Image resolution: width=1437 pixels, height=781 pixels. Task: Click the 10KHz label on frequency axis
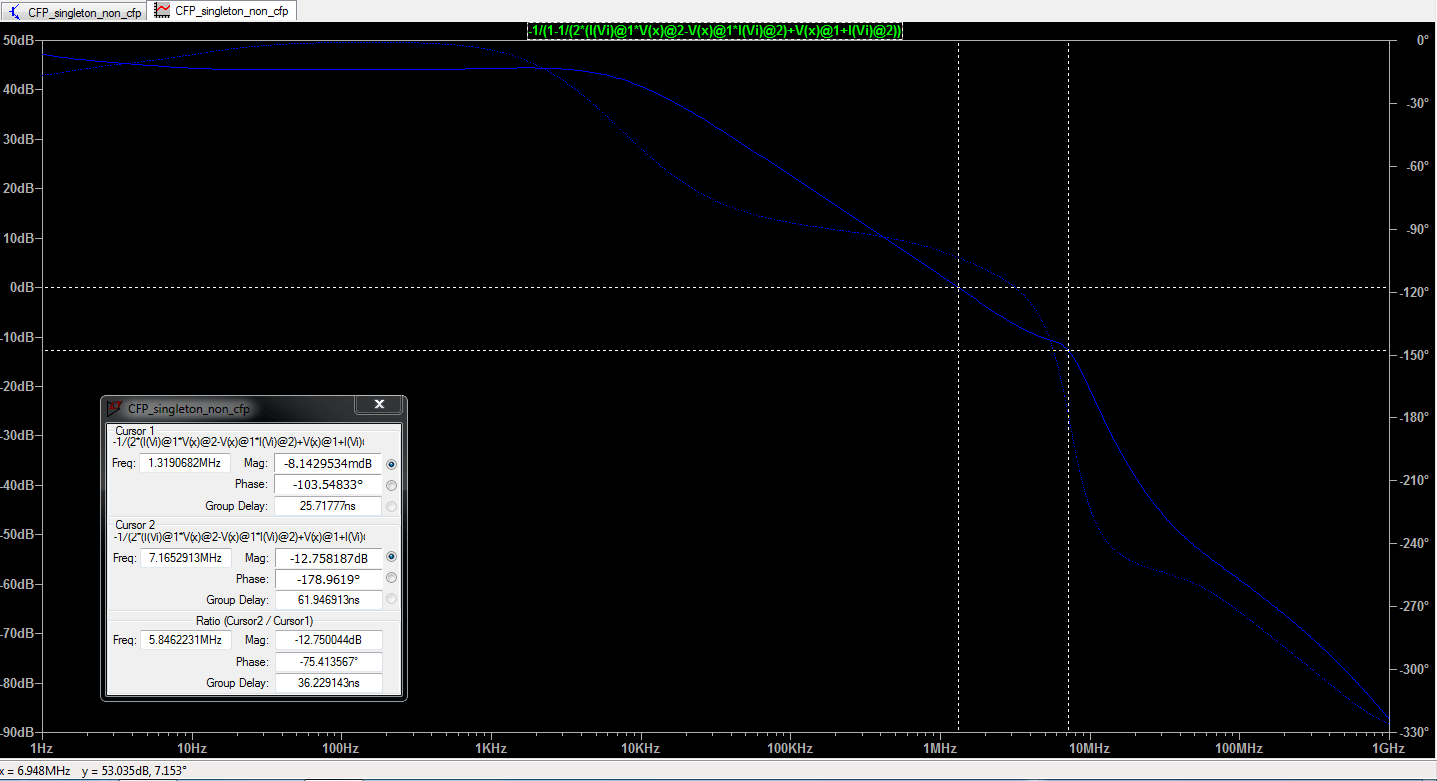pos(640,749)
